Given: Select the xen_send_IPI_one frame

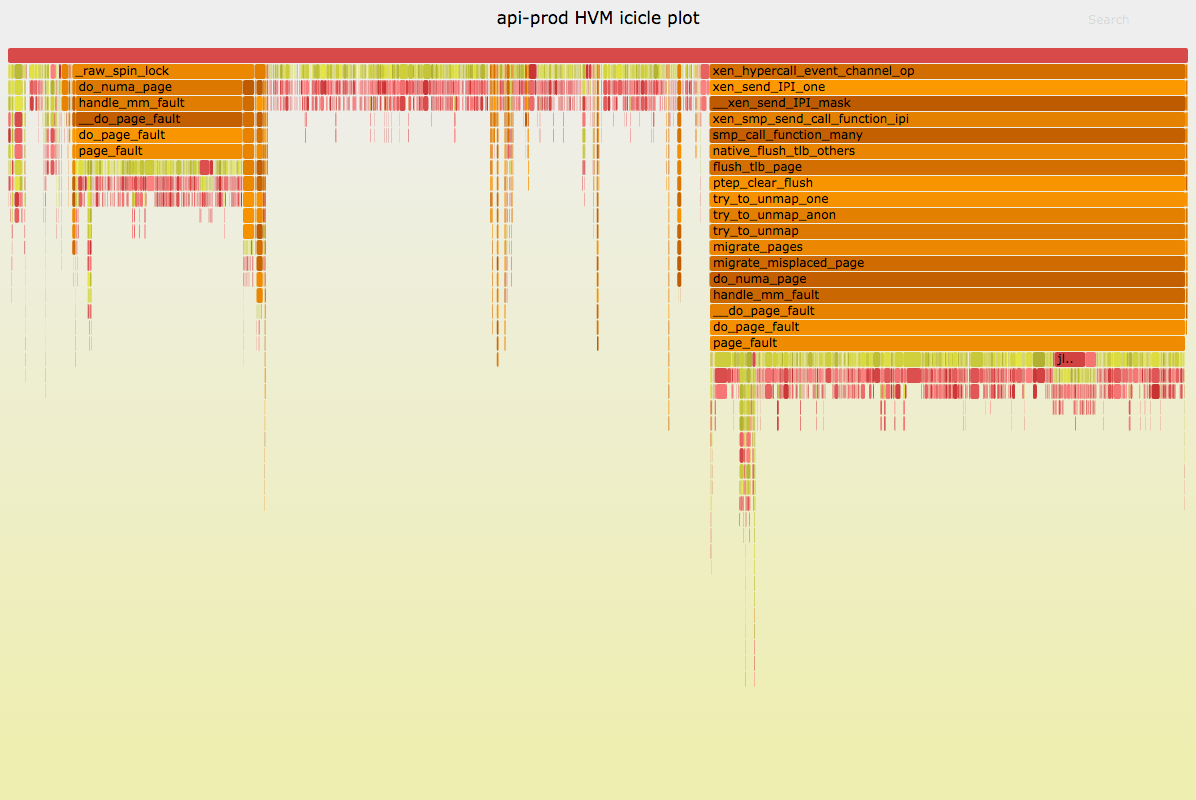Looking at the screenshot, I should coord(947,87).
